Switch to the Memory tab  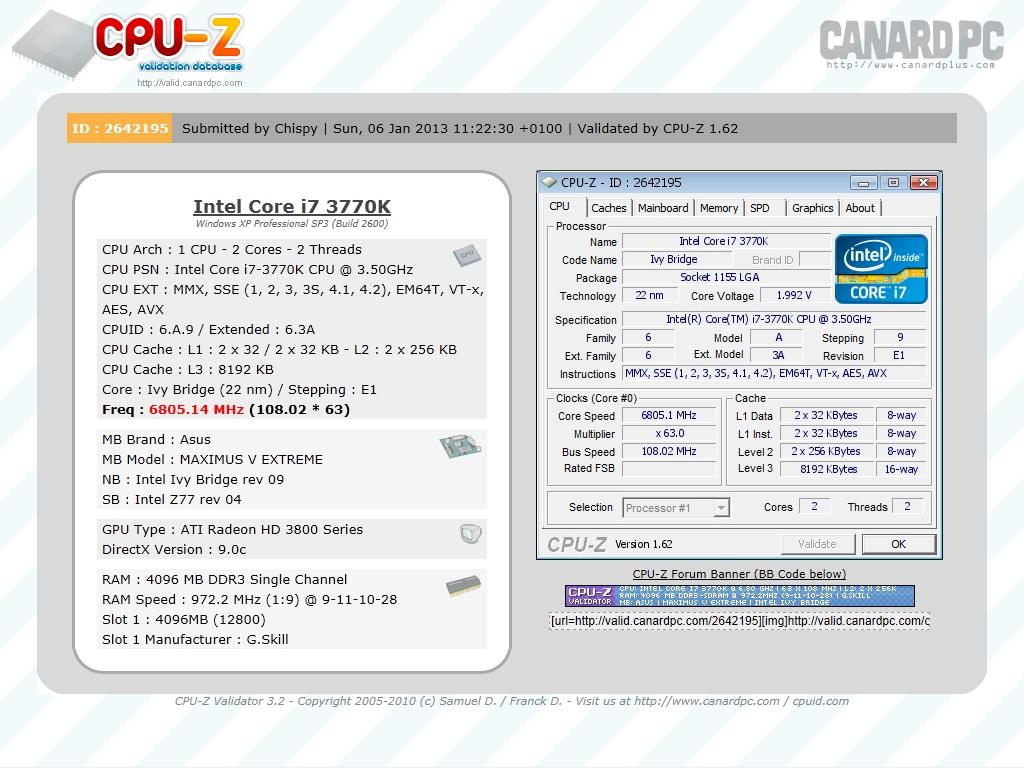coord(718,208)
